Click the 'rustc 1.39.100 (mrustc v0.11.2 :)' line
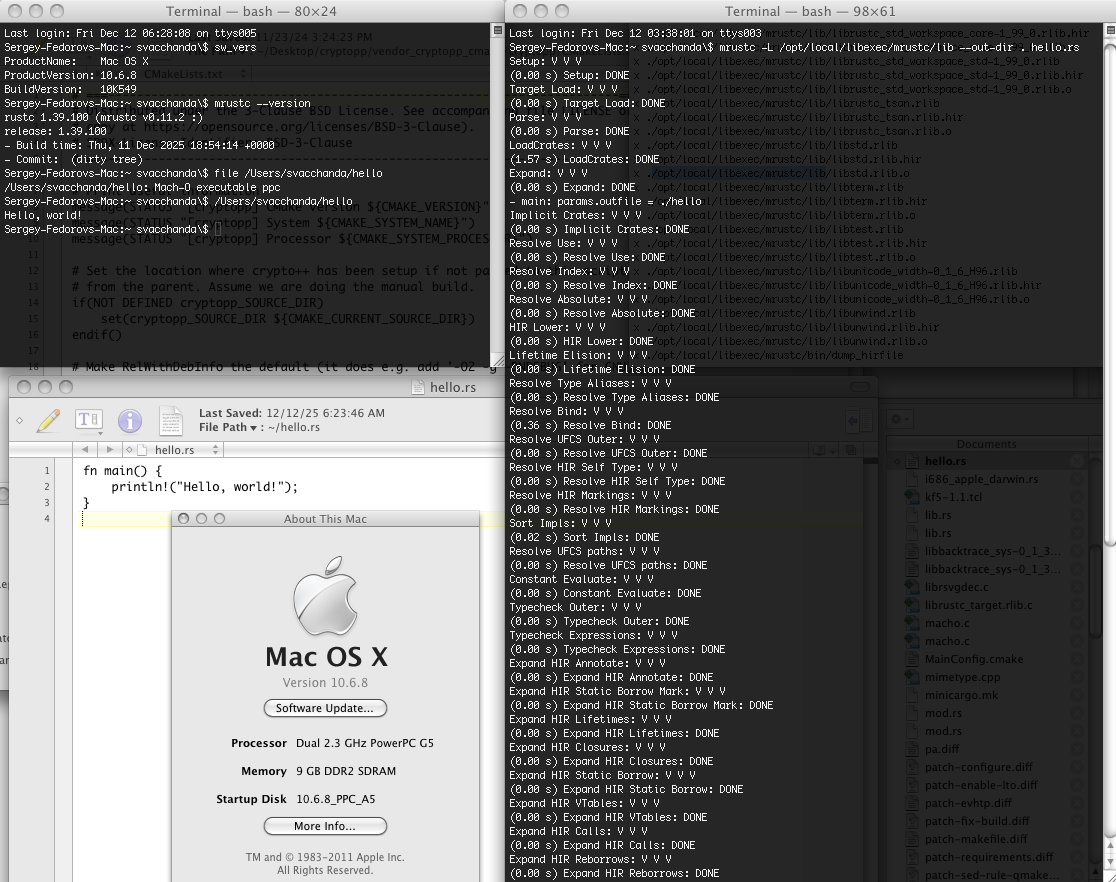The width and height of the screenshot is (1116, 882). [x=103, y=117]
